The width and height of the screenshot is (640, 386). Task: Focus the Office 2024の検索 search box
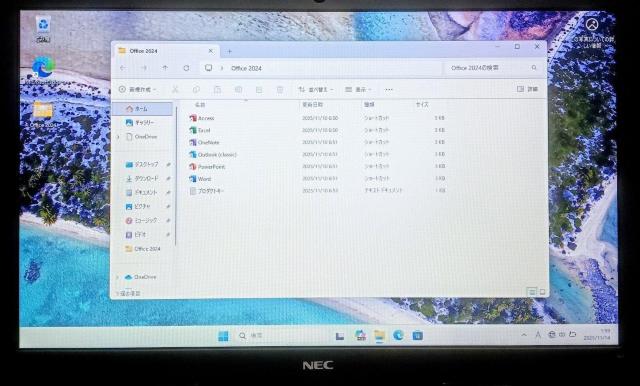(x=494, y=68)
